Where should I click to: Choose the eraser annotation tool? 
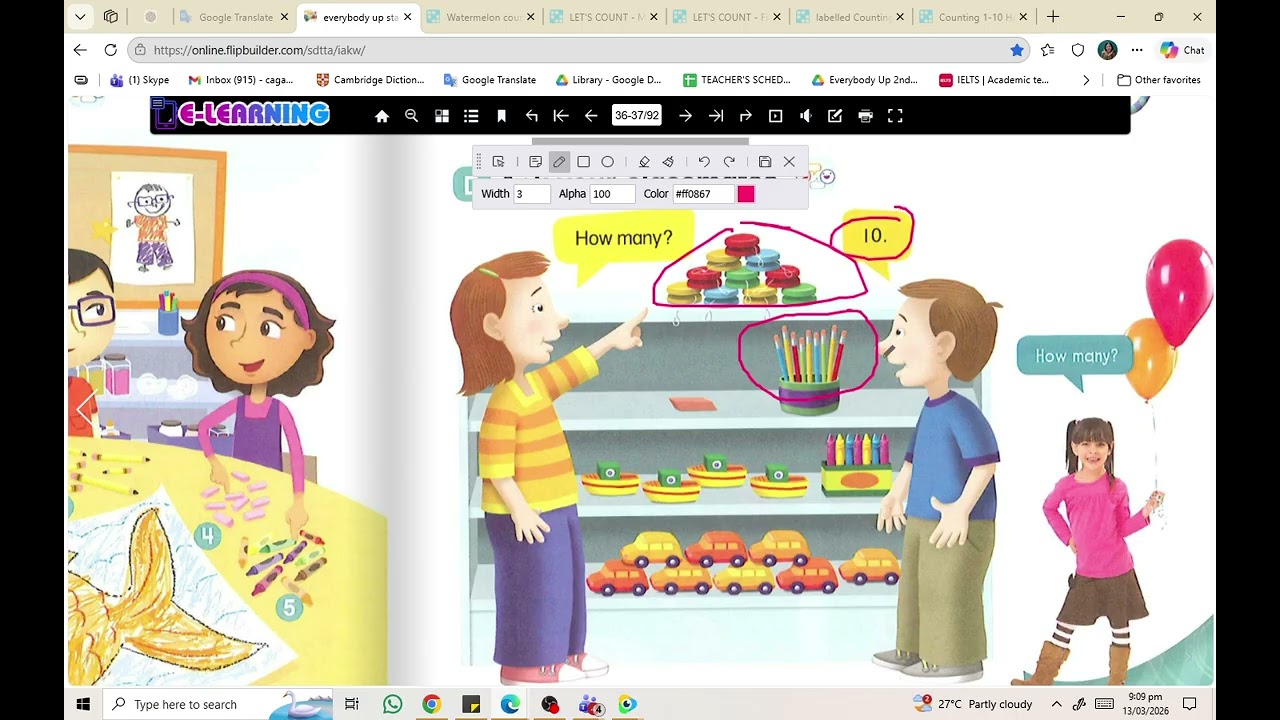pyautogui.click(x=644, y=162)
